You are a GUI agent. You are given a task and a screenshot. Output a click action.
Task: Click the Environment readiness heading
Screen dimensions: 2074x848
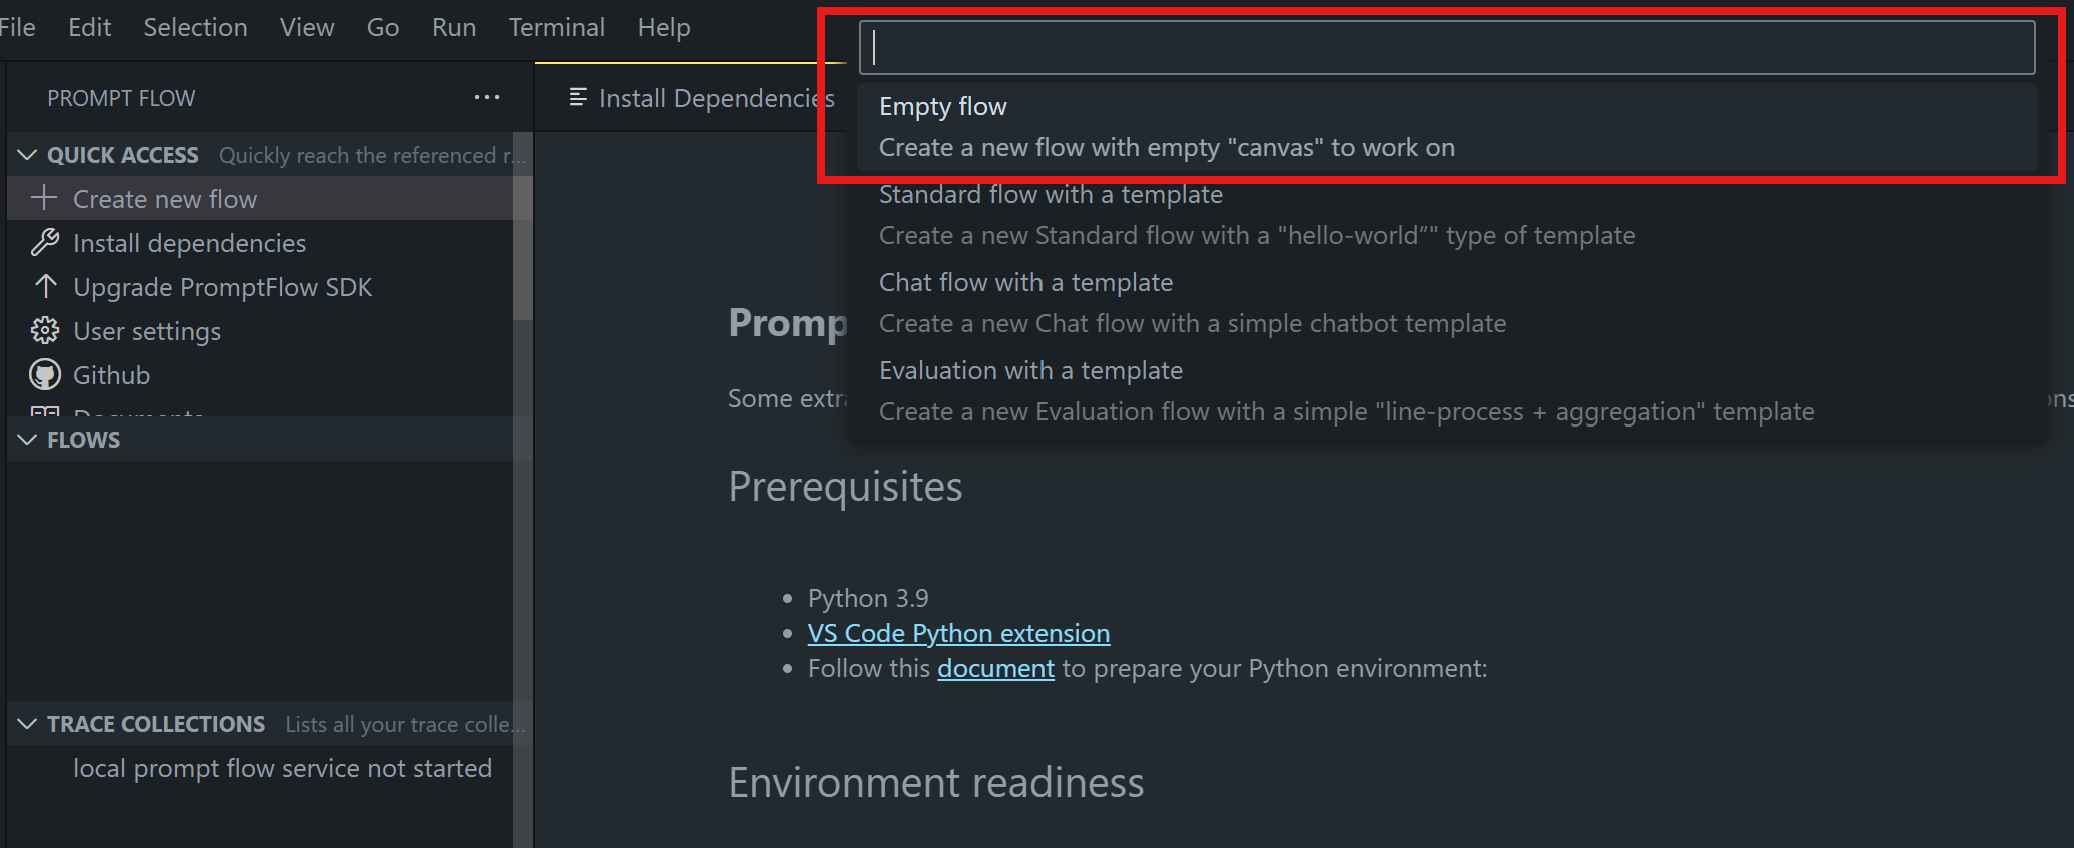936,782
